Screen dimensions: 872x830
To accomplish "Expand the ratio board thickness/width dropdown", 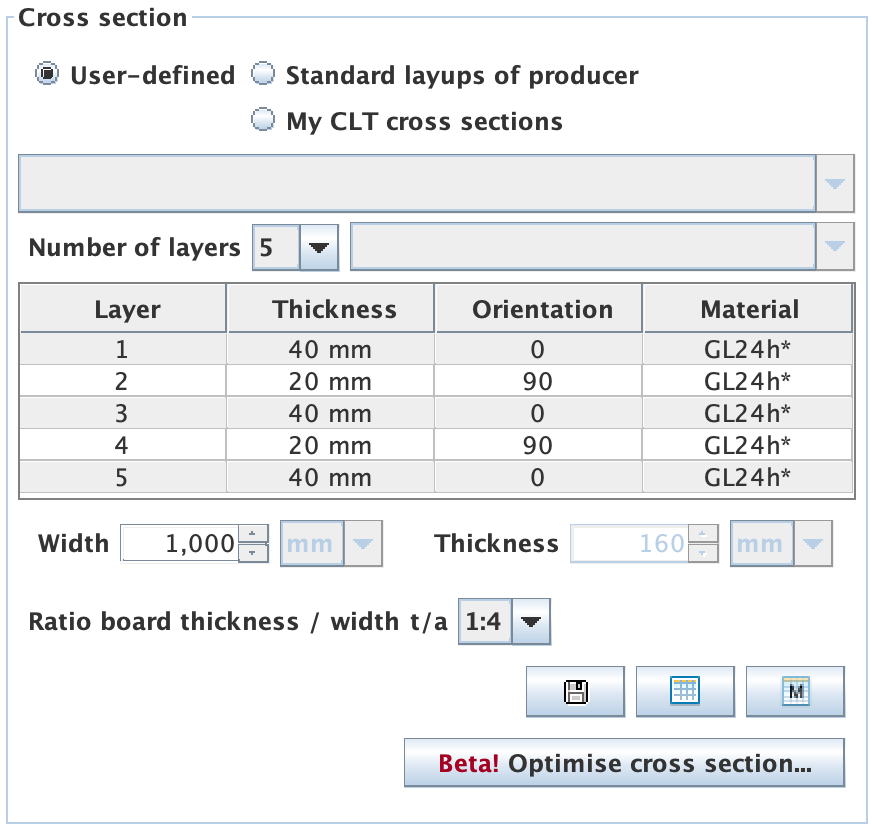I will [530, 622].
